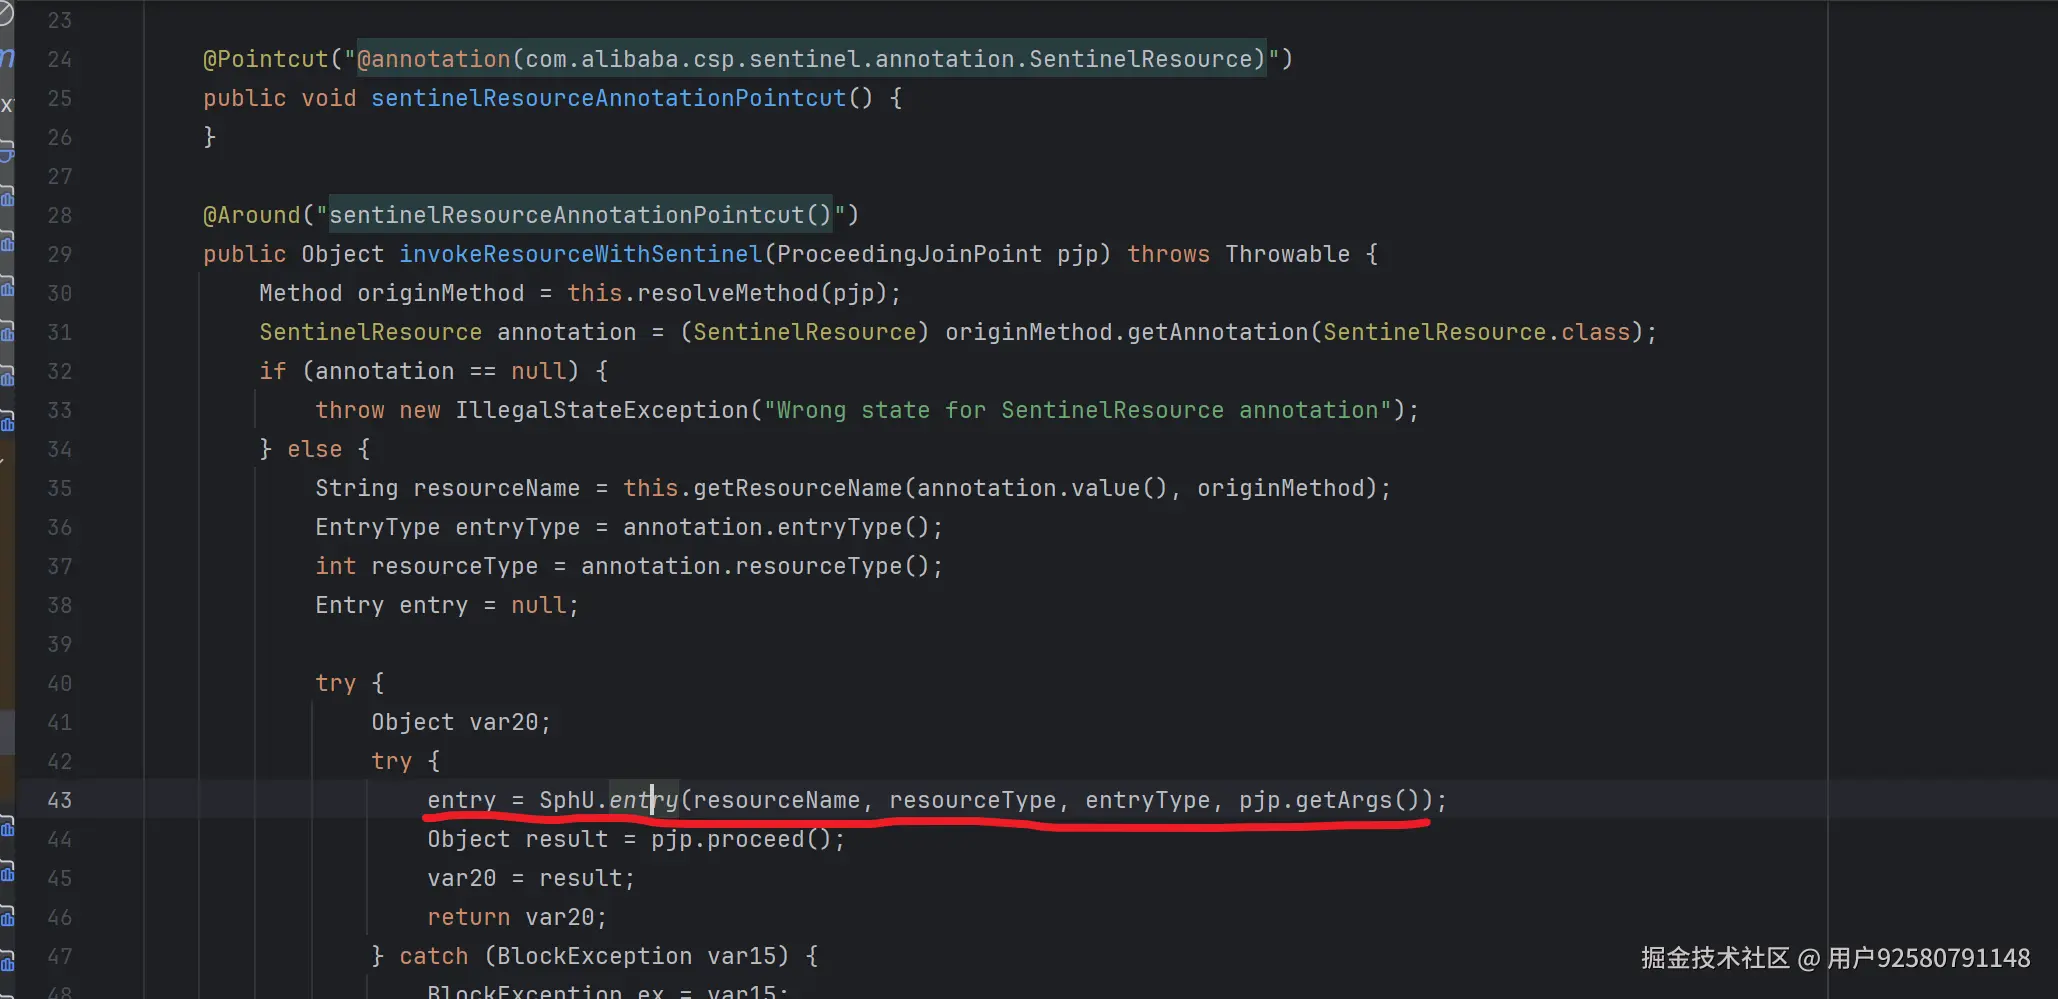Click the @Pointcut annotation on line 24
2058x999 pixels.
tap(266, 59)
